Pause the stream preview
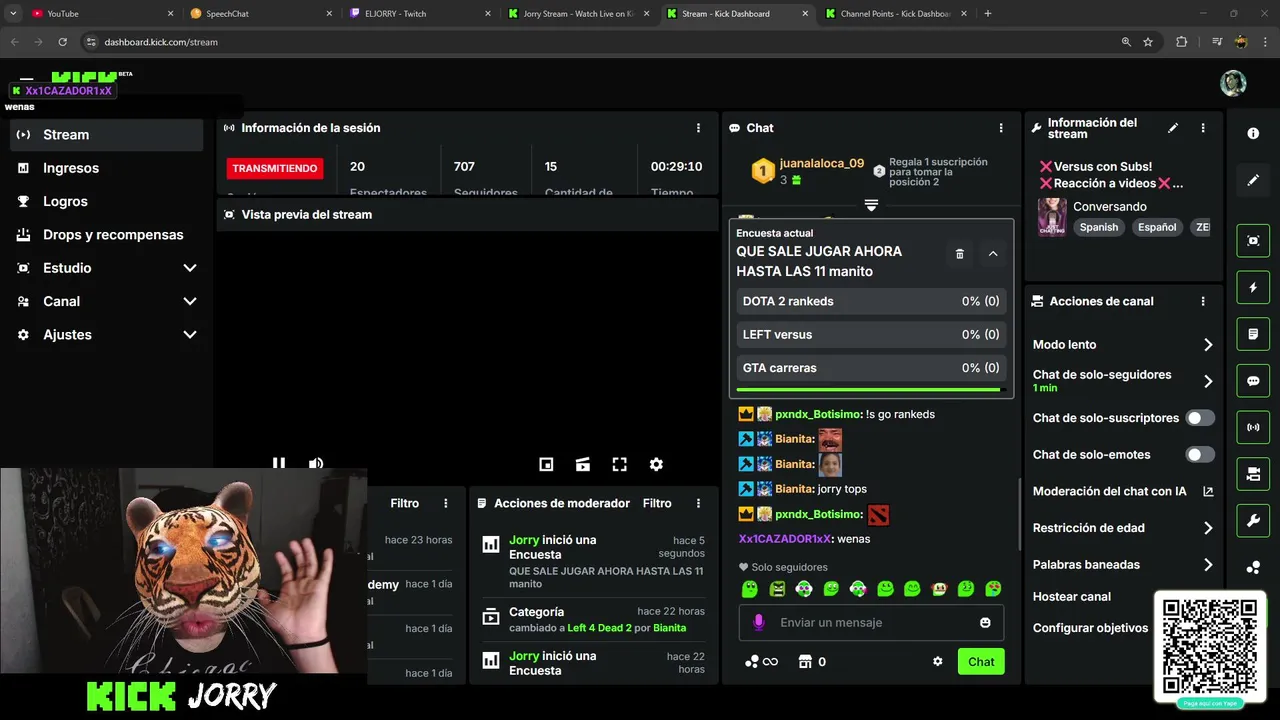This screenshot has height=720, width=1280. click(x=279, y=464)
